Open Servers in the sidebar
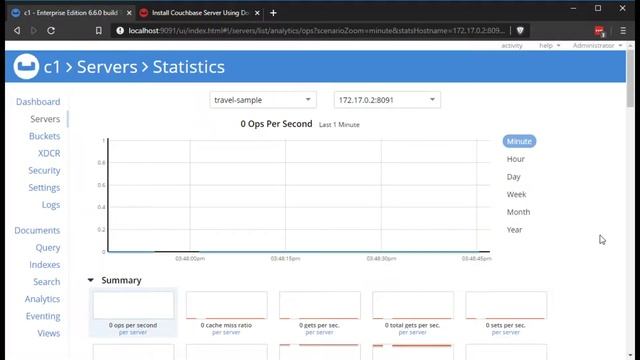Viewport: 640px width, 360px height. [45, 119]
